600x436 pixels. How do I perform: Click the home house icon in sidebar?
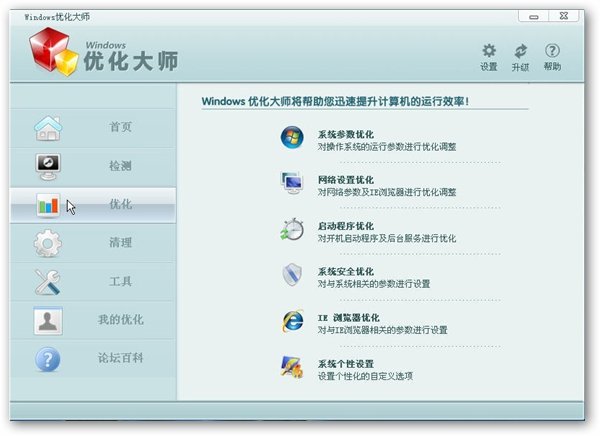point(48,128)
